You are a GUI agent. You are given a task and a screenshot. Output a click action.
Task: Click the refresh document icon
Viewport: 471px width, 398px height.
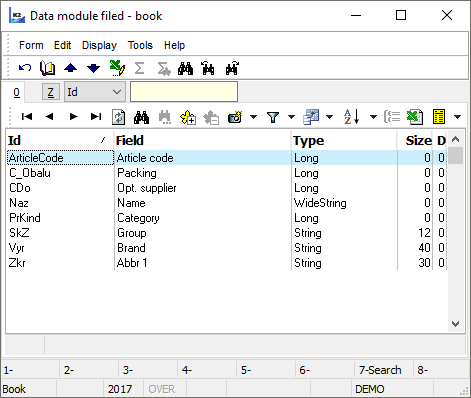119,117
